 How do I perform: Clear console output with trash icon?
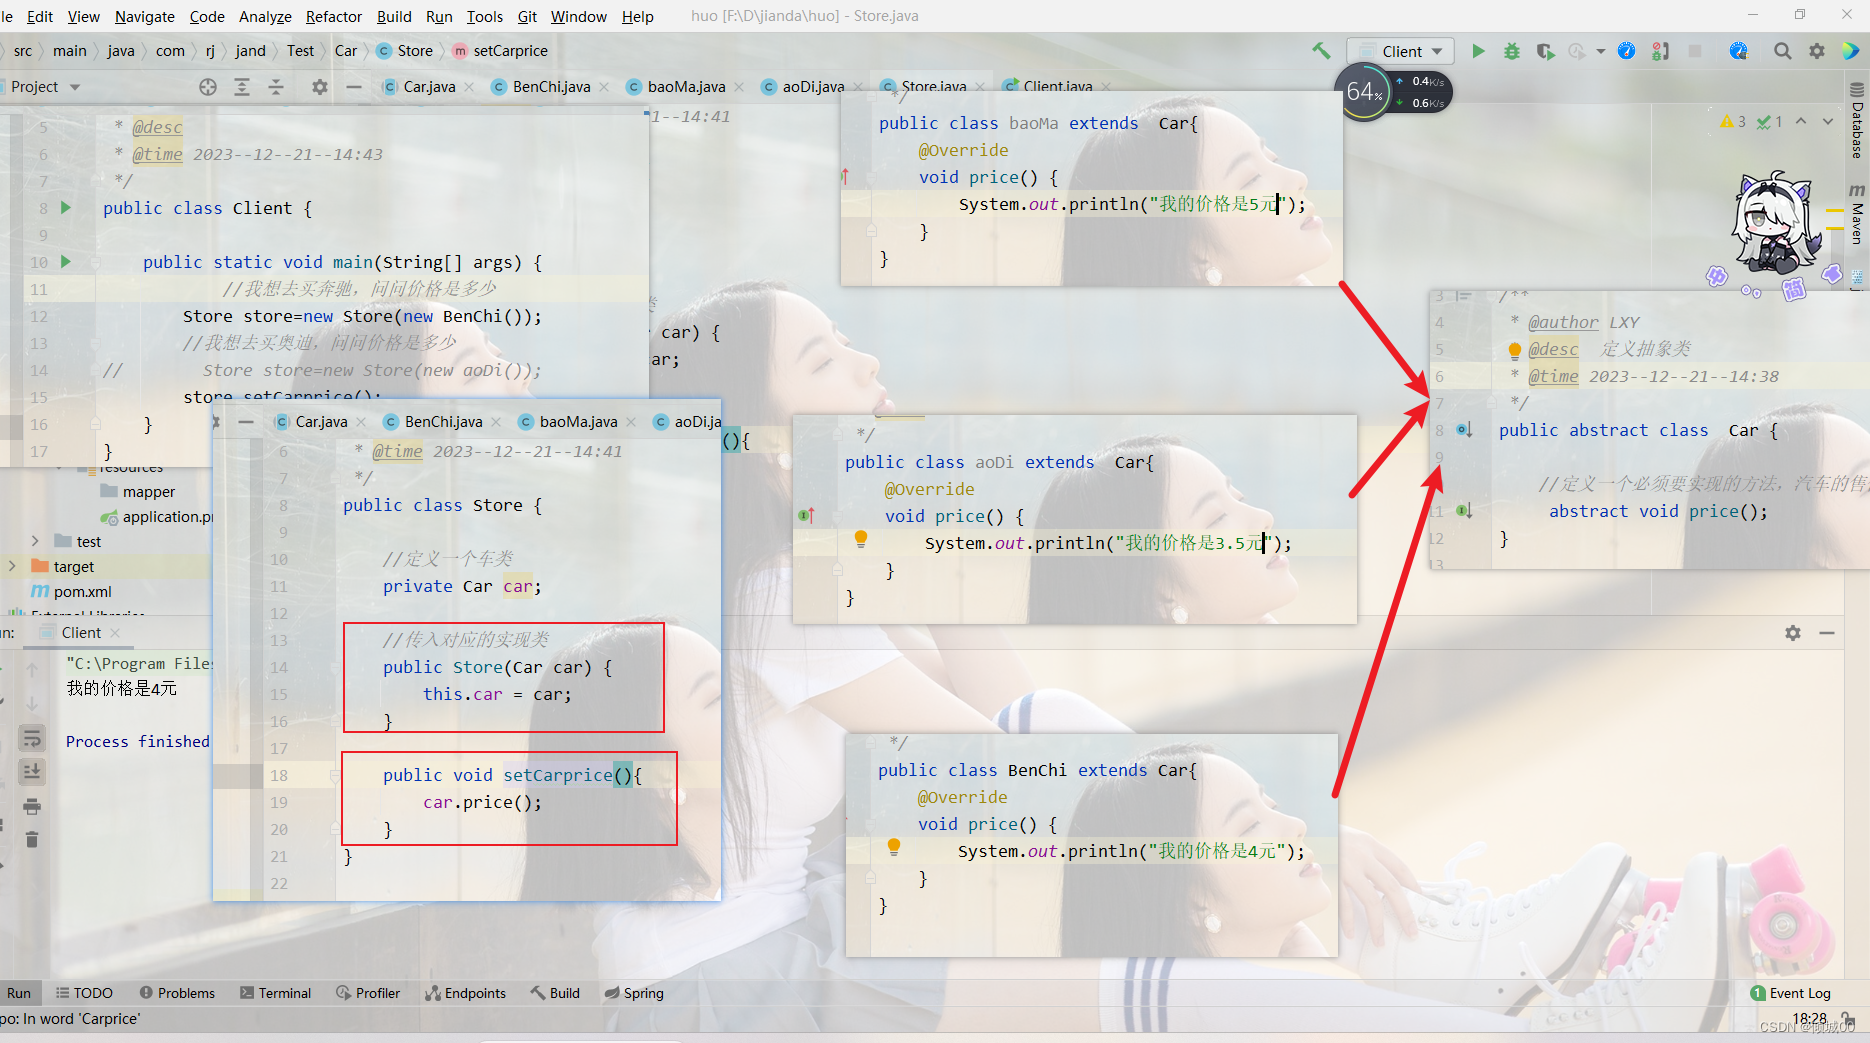(32, 839)
